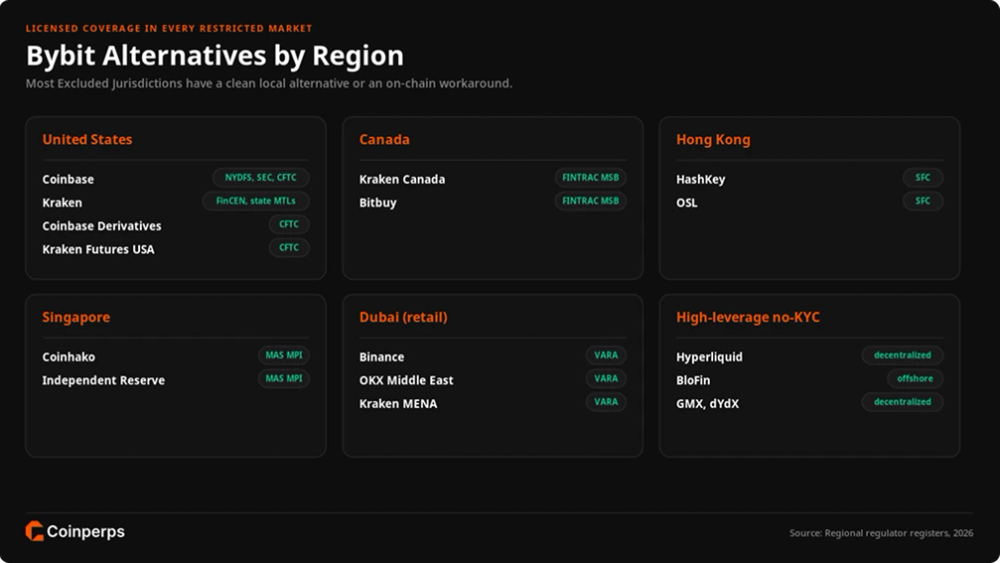Click the HashKey entry
The height and width of the screenshot is (563, 1000).
coord(701,179)
